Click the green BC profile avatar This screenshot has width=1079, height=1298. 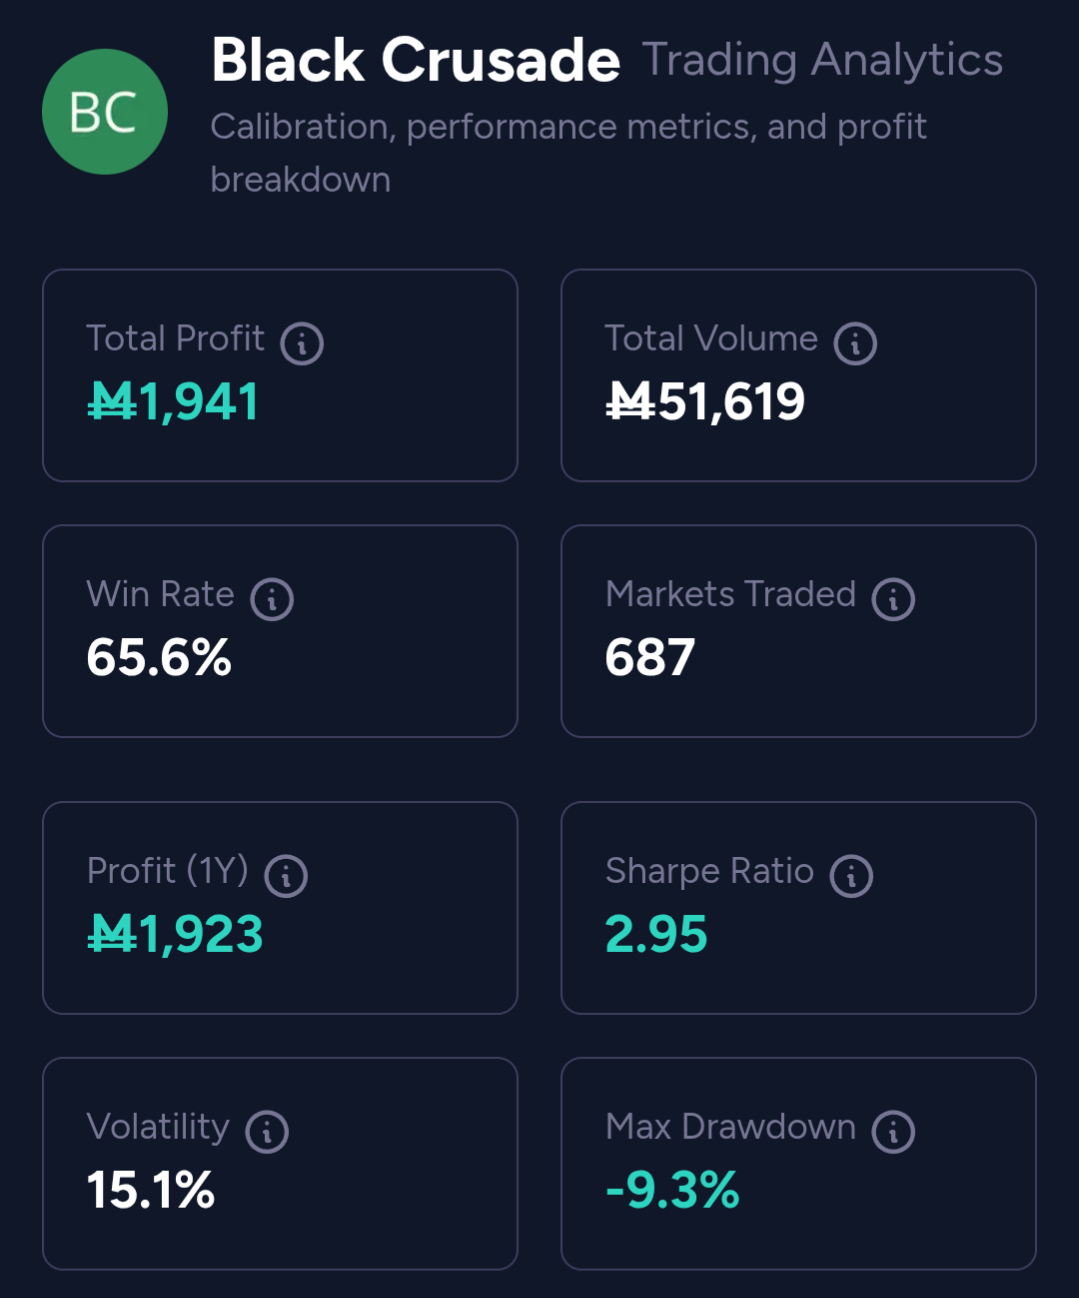(104, 112)
